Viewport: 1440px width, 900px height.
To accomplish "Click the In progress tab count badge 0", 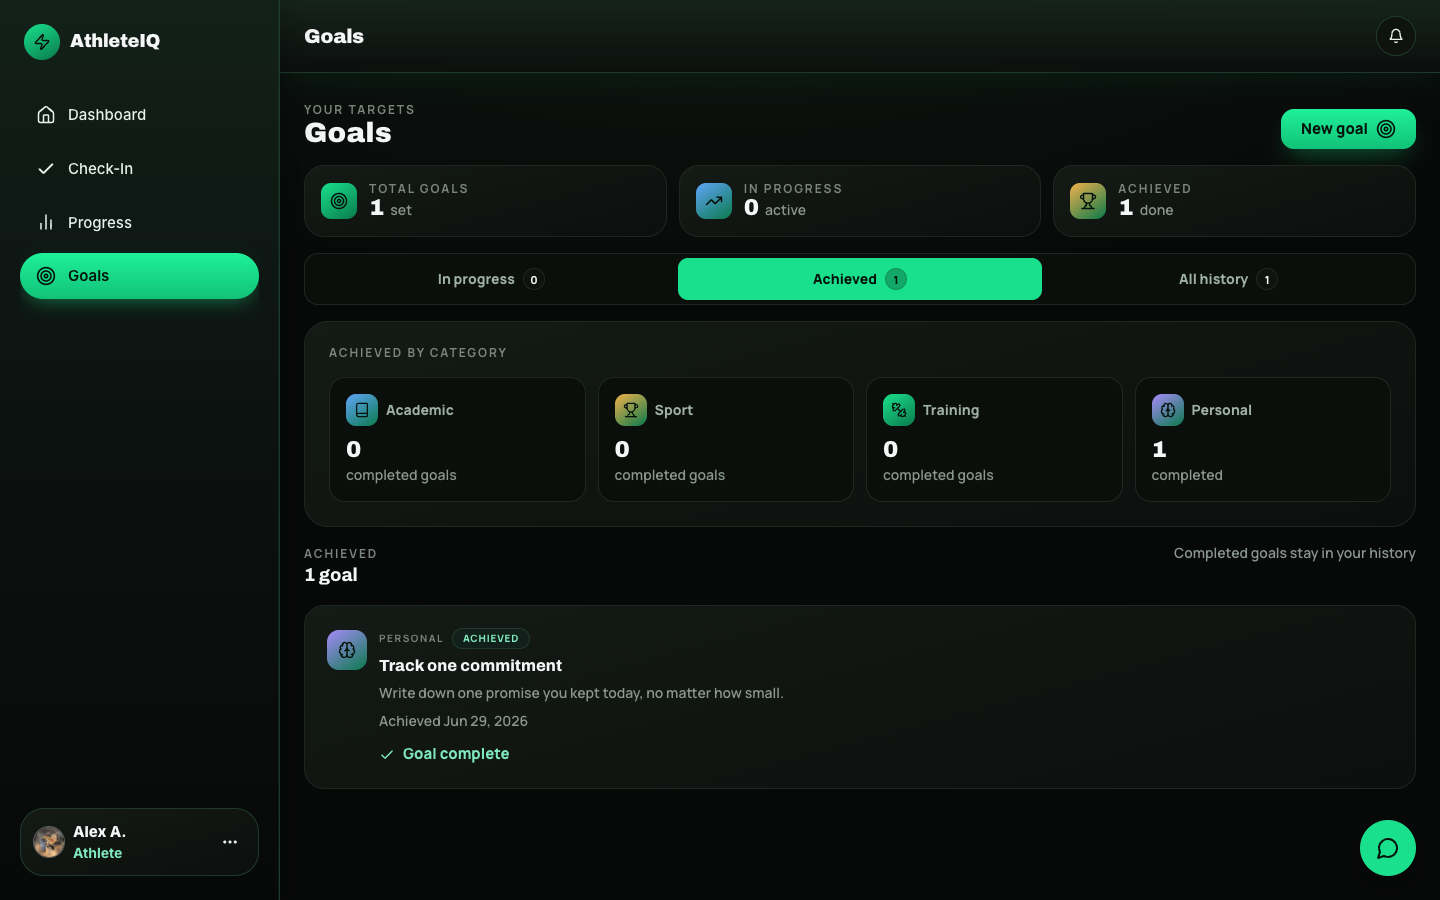I will coord(534,280).
